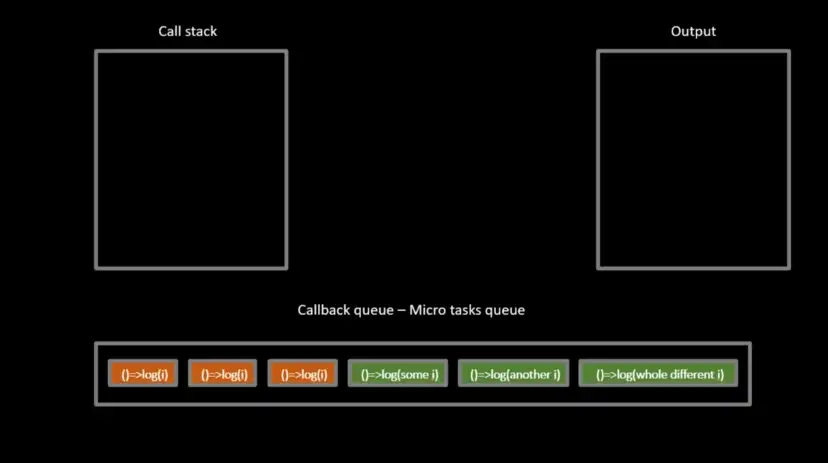Select the "()=>log(another i)" green block
The width and height of the screenshot is (828, 463).
pos(513,374)
